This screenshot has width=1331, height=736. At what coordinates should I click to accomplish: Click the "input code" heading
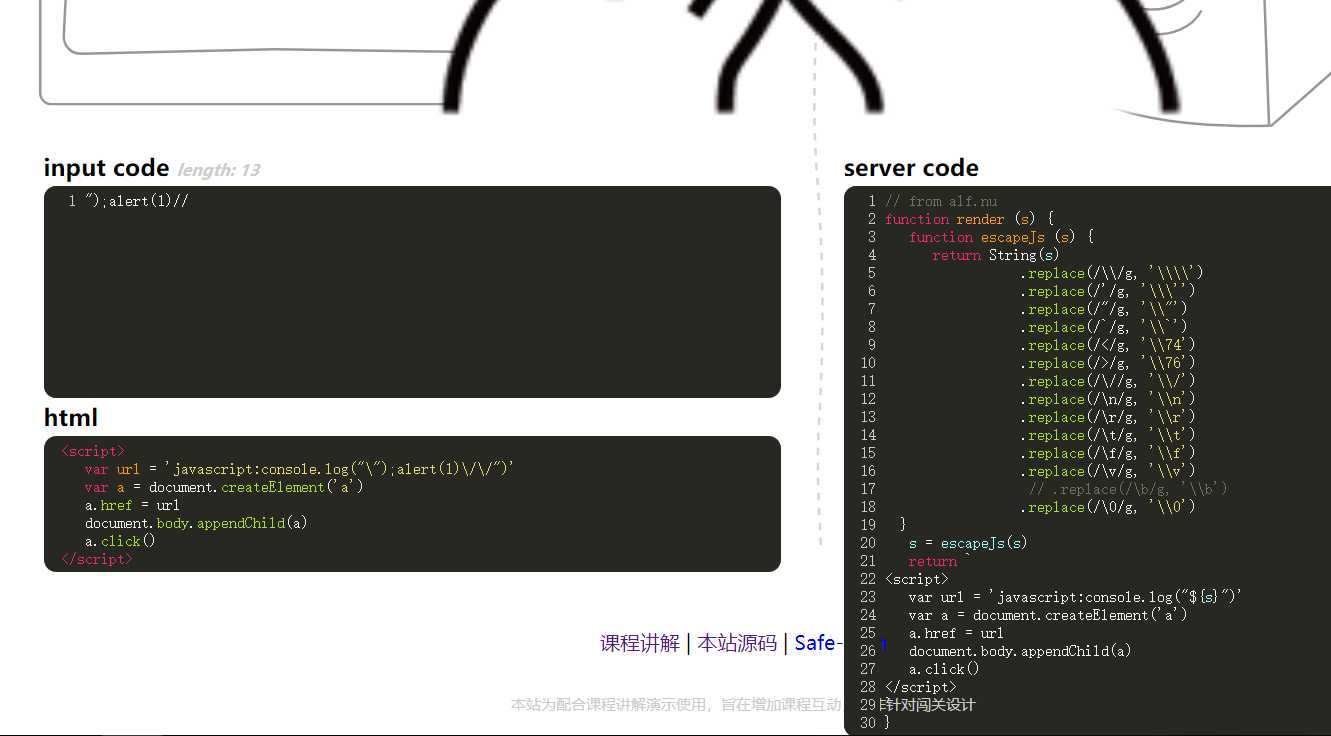coord(106,168)
